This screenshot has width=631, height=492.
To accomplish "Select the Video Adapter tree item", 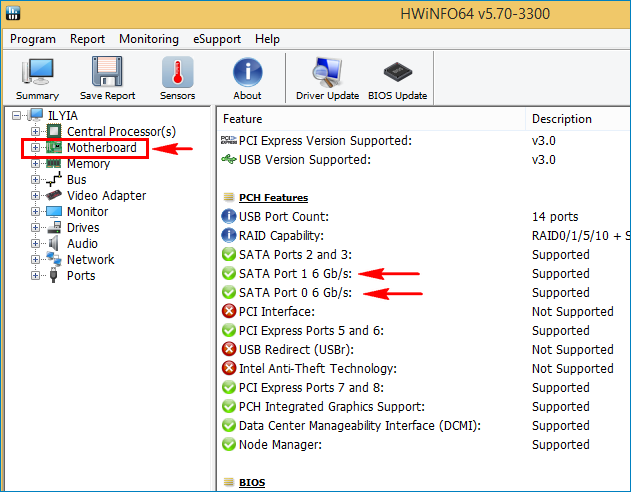I will [x=106, y=196].
